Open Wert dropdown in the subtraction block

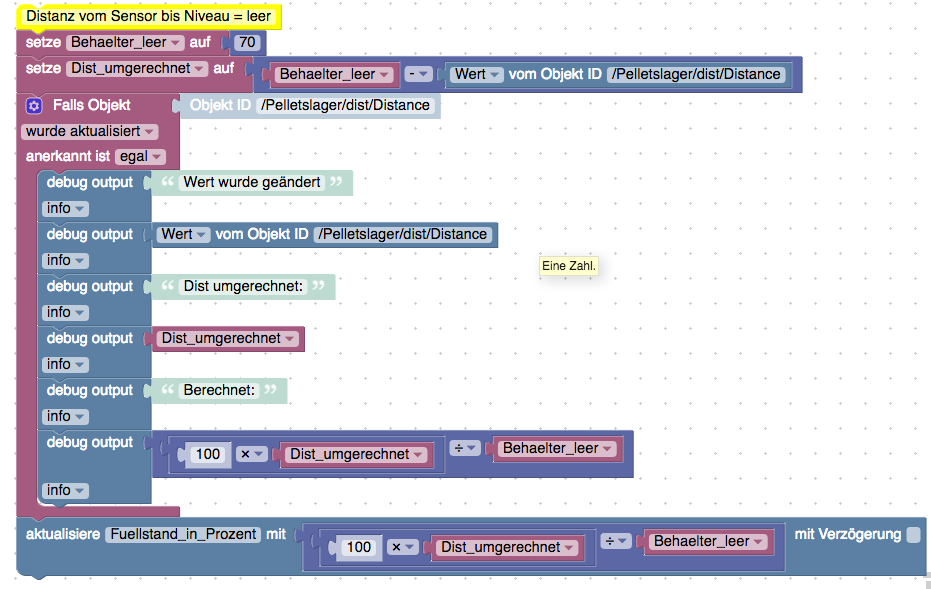(477, 74)
